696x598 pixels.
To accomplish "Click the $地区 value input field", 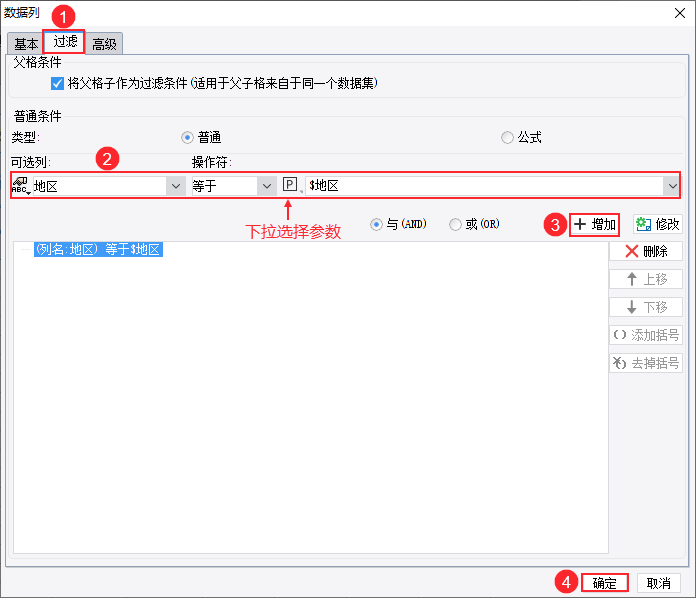I will (484, 186).
